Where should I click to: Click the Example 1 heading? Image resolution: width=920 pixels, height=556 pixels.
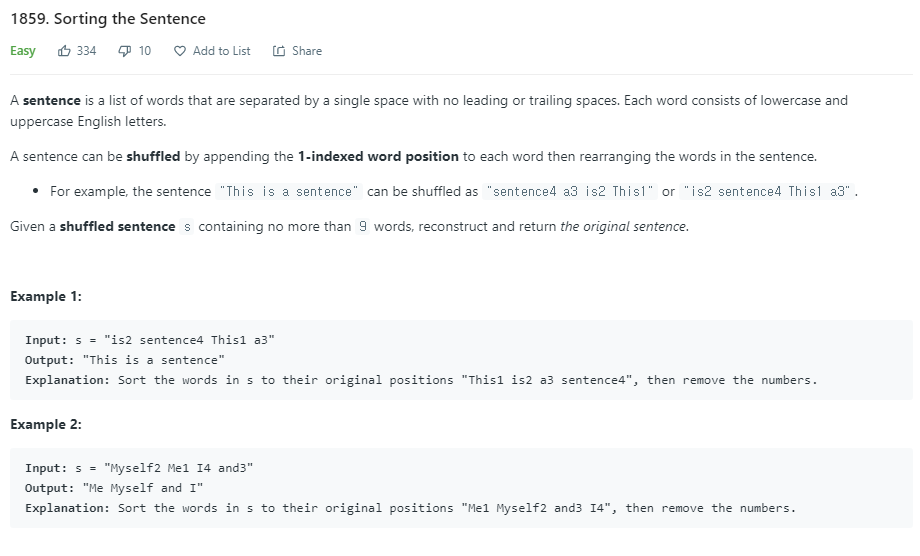[46, 297]
